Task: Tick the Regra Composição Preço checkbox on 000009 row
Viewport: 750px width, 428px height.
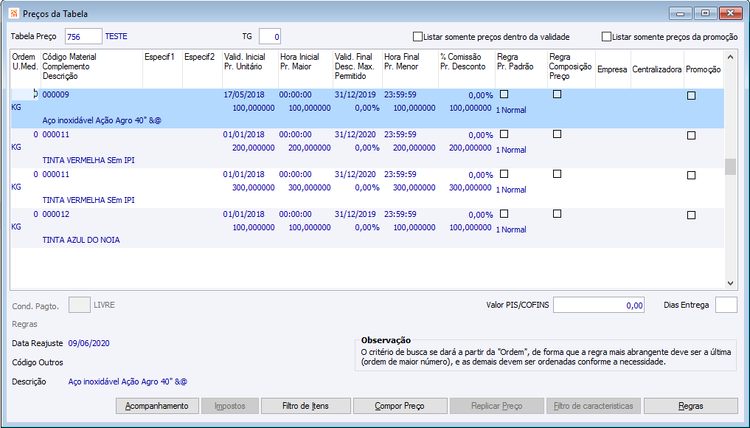Action: [557, 94]
